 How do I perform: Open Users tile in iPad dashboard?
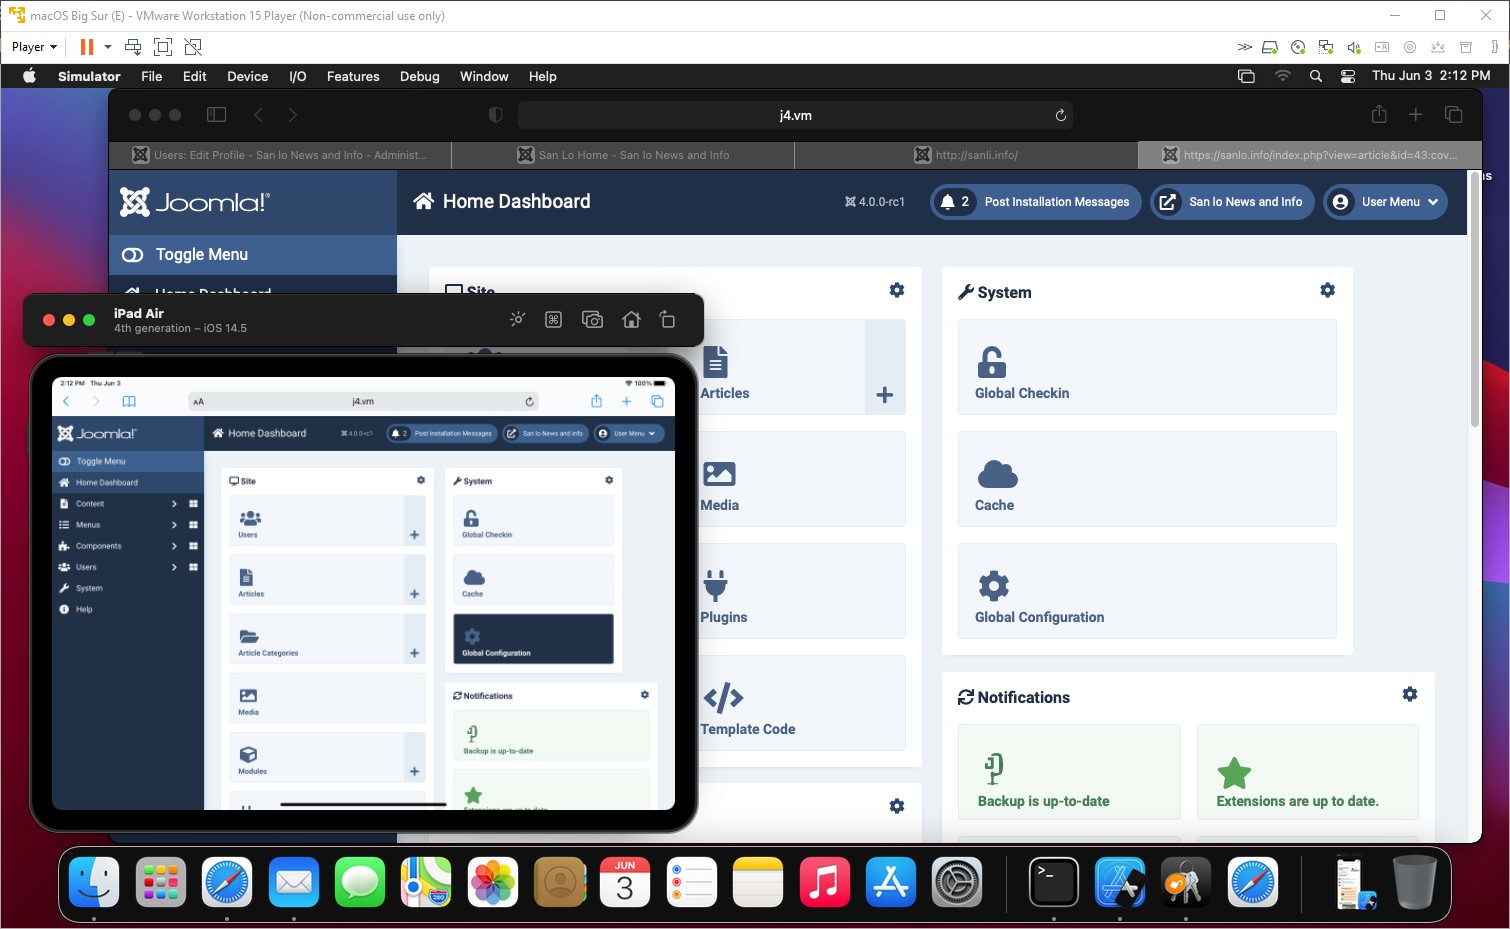[317, 520]
